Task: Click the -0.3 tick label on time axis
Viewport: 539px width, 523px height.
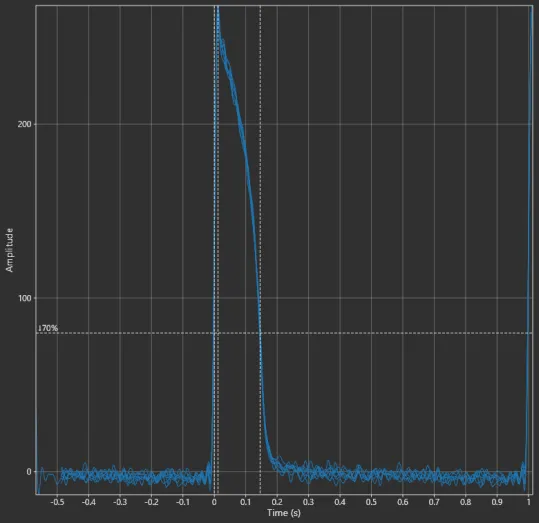Action: click(120, 502)
